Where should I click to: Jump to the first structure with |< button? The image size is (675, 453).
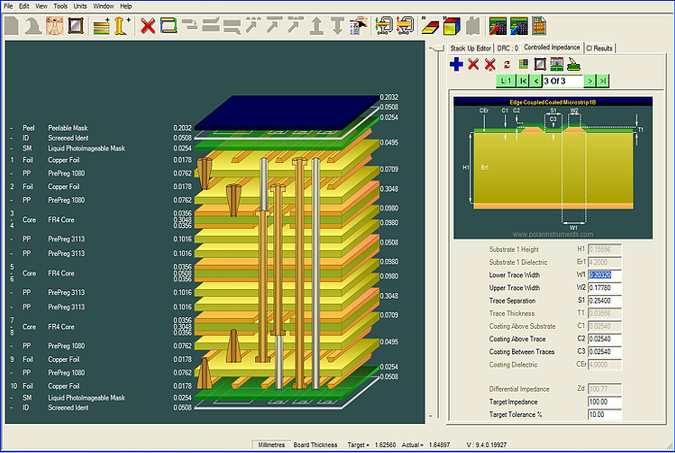(x=523, y=80)
